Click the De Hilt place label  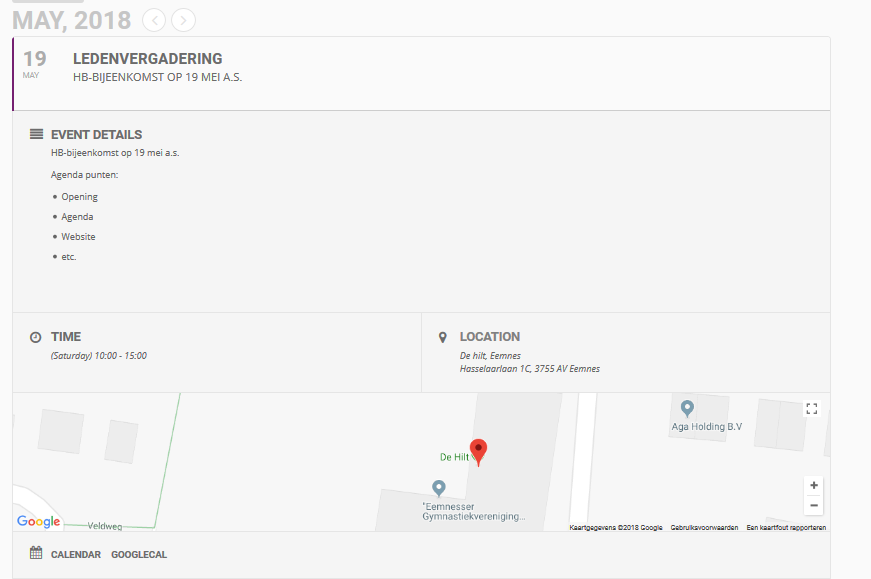[454, 457]
